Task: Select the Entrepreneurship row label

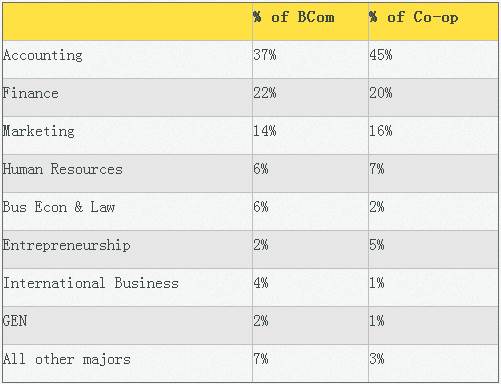Action: click(66, 245)
